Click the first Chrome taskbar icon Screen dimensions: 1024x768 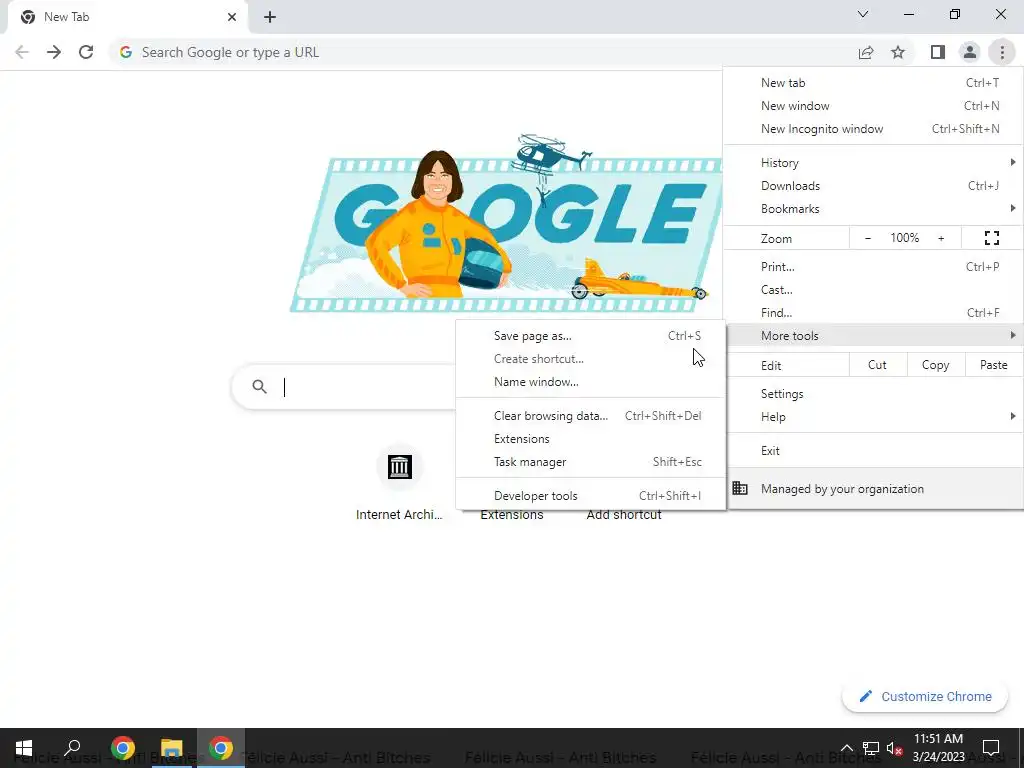tap(122, 748)
